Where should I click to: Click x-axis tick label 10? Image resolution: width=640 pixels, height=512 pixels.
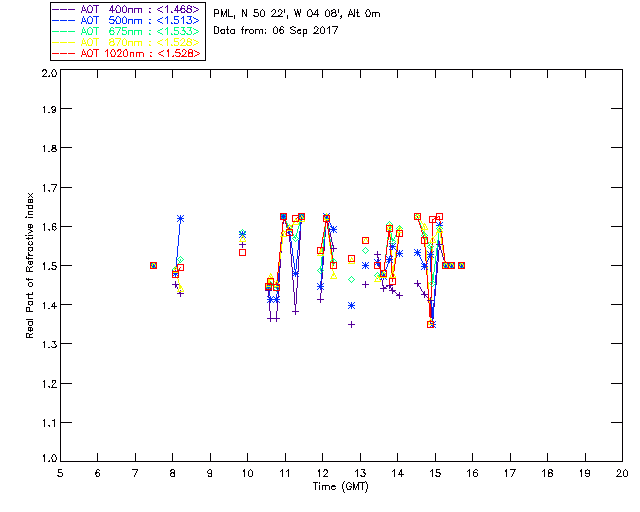(247, 473)
